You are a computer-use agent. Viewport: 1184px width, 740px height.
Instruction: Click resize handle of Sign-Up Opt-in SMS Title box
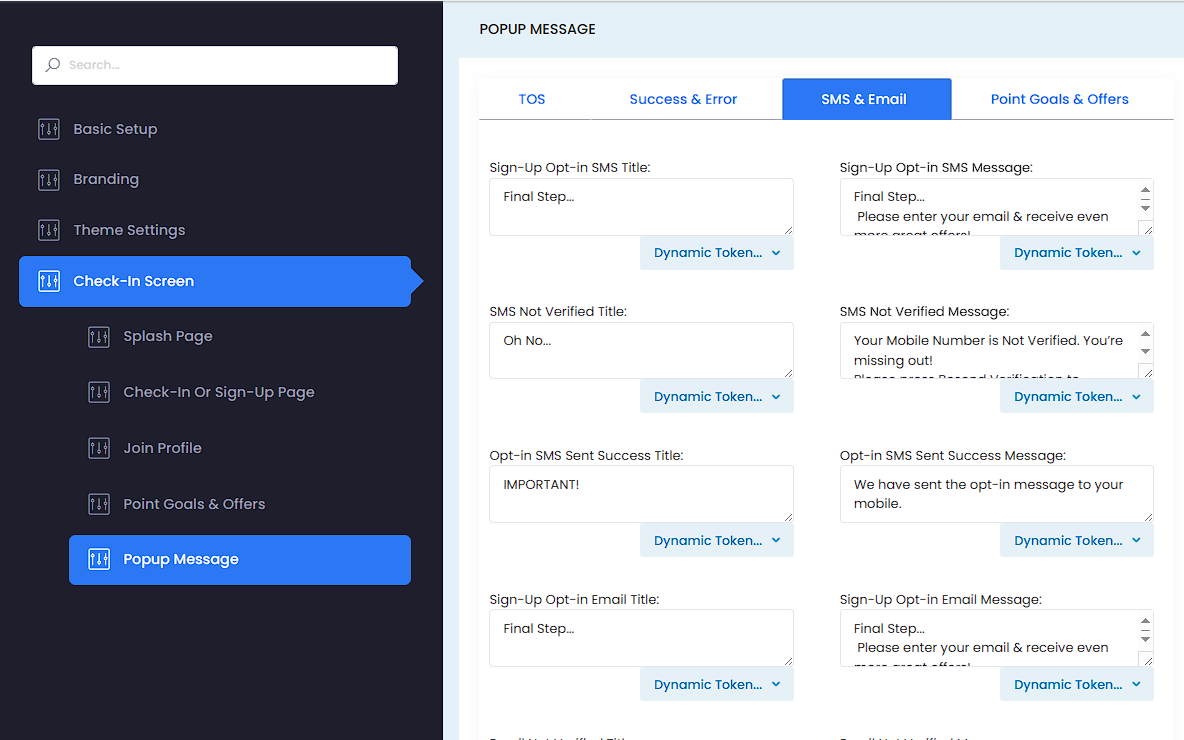788,230
